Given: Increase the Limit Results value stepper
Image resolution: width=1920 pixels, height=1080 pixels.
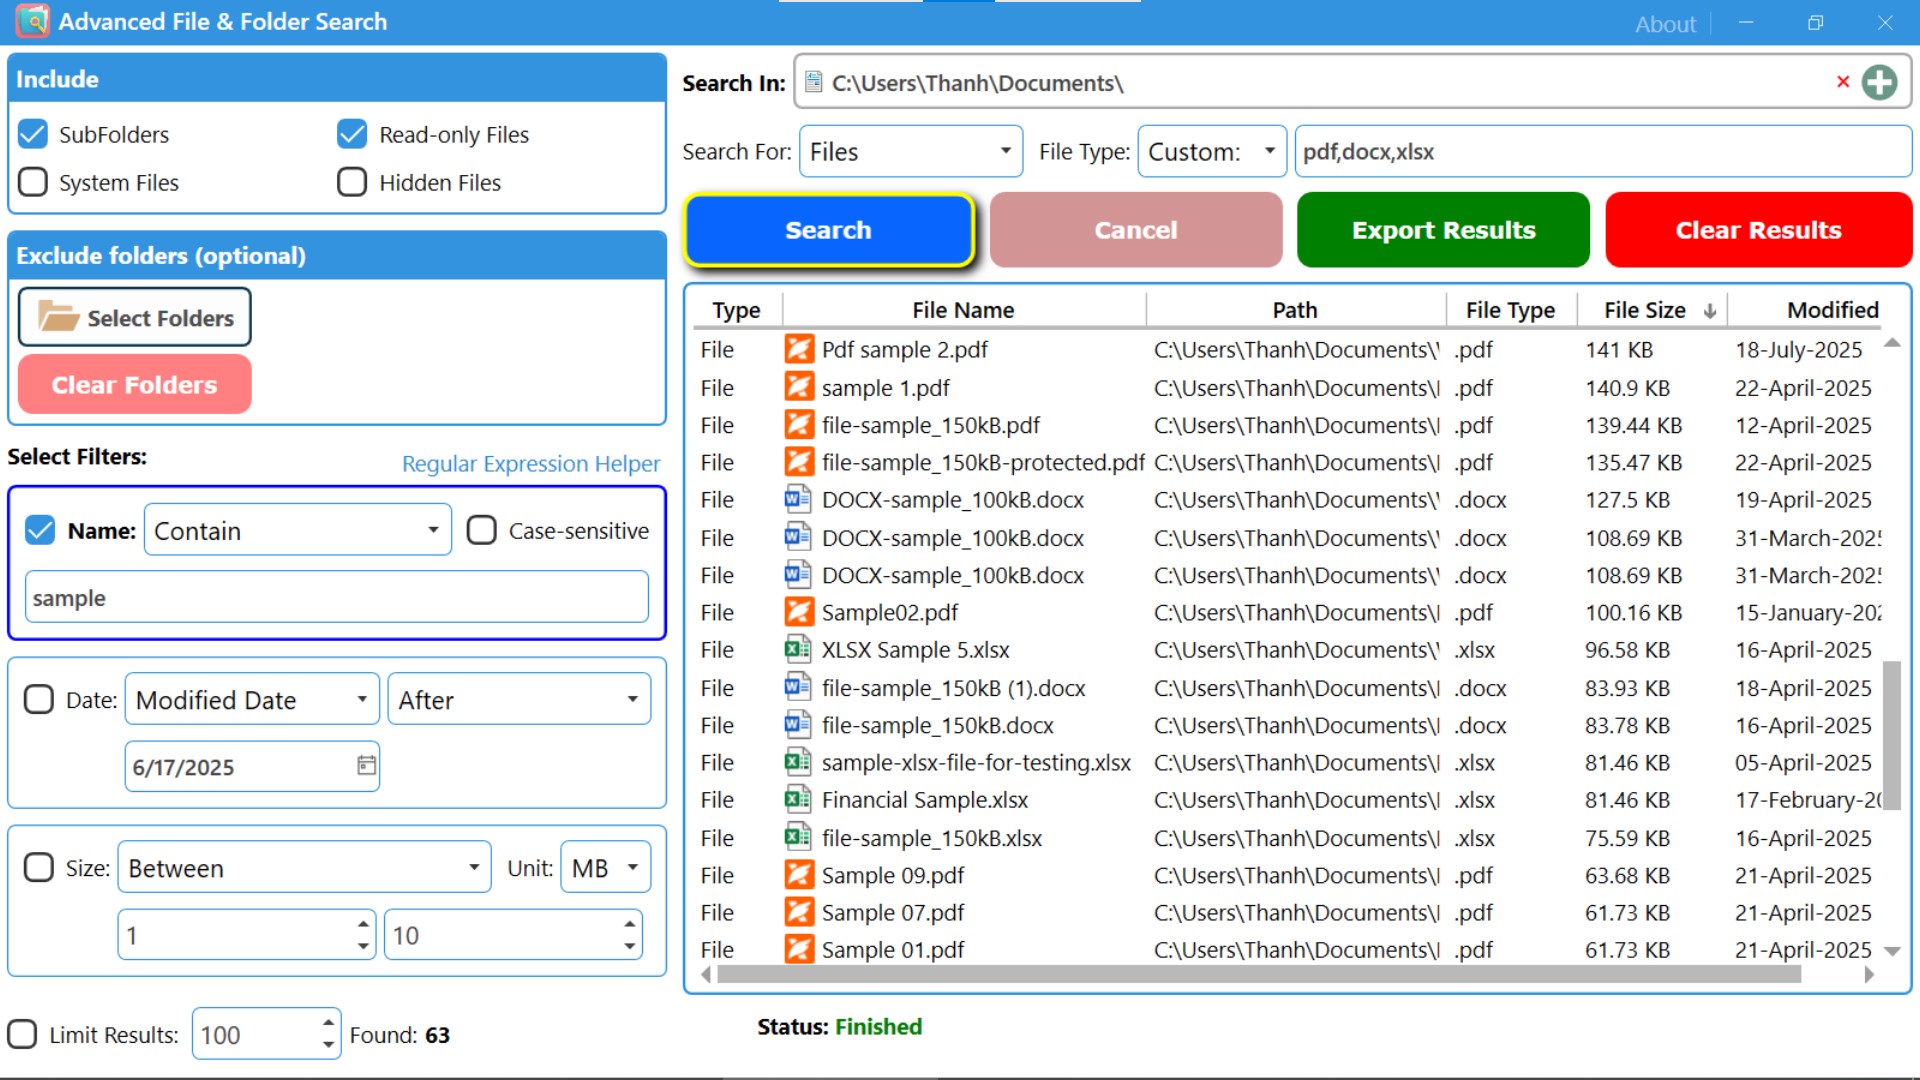Looking at the screenshot, I should 328,1023.
